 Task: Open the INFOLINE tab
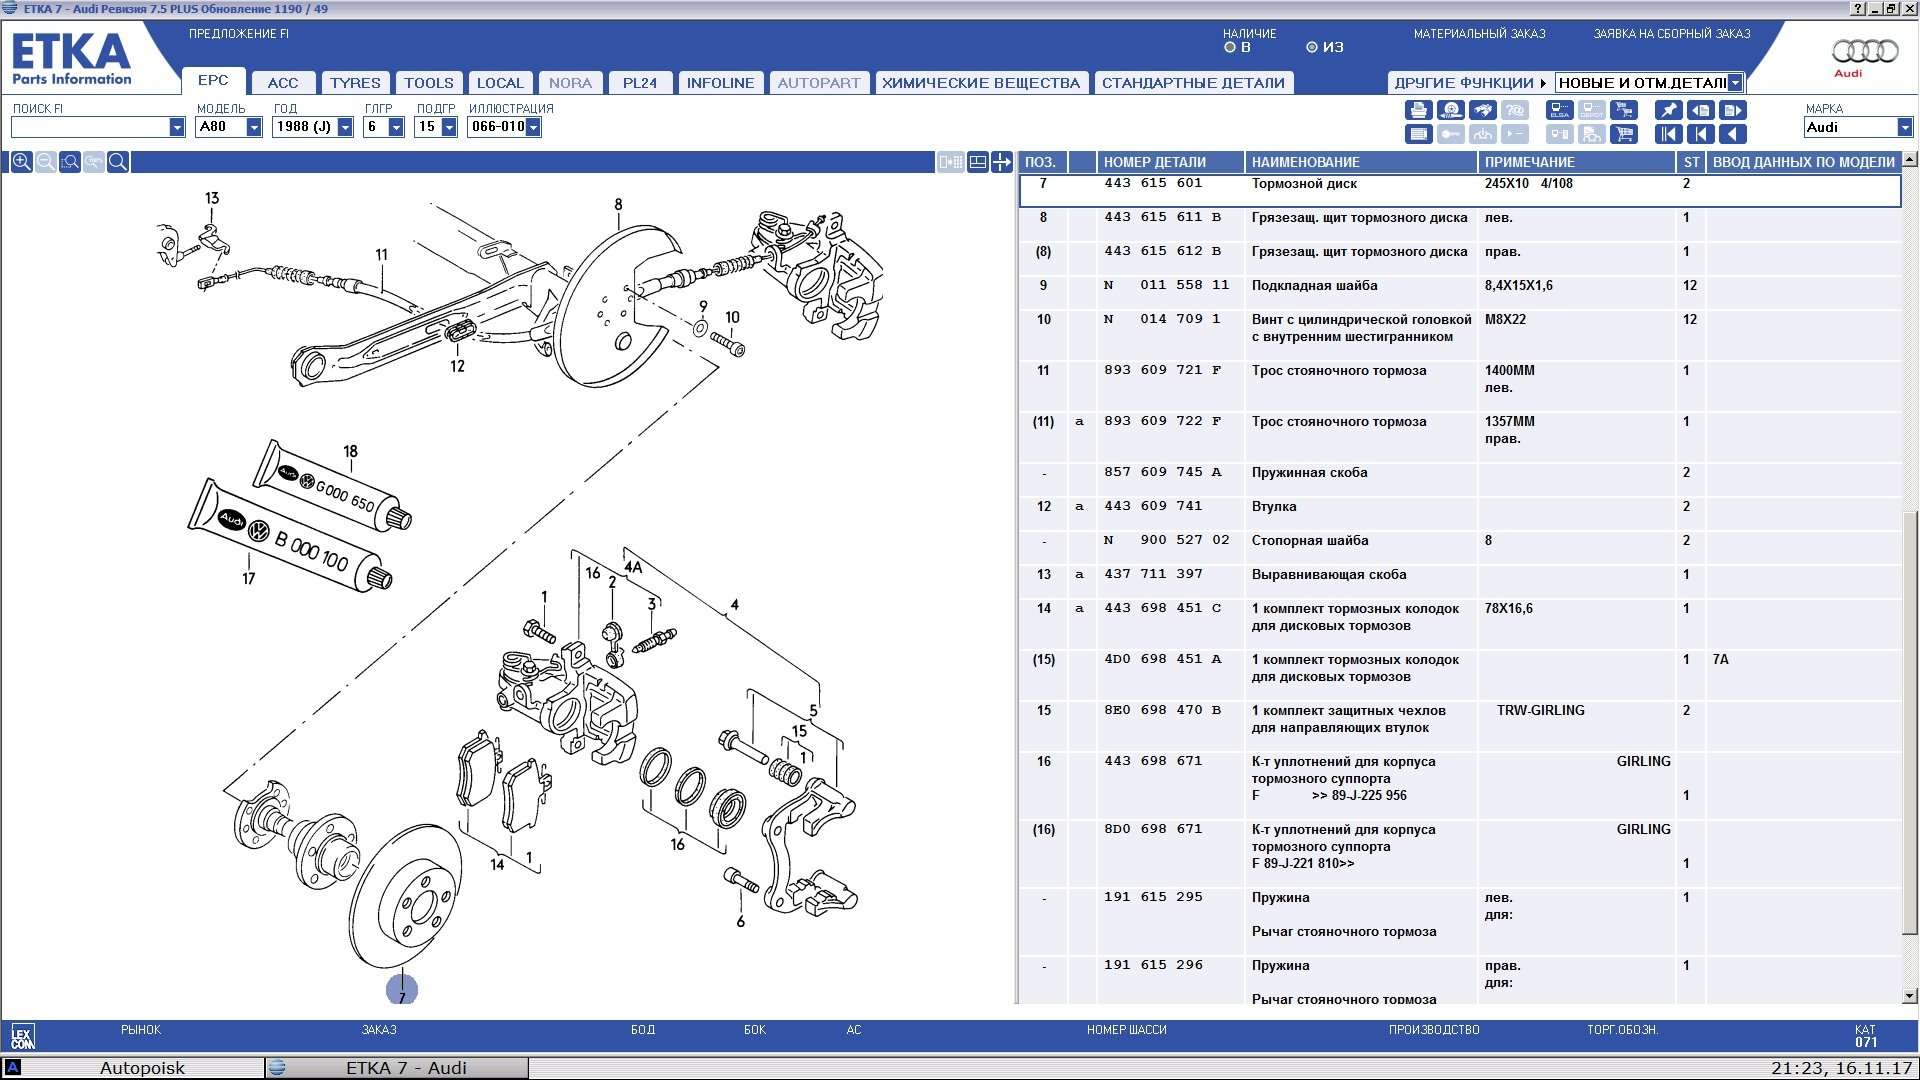(x=720, y=83)
